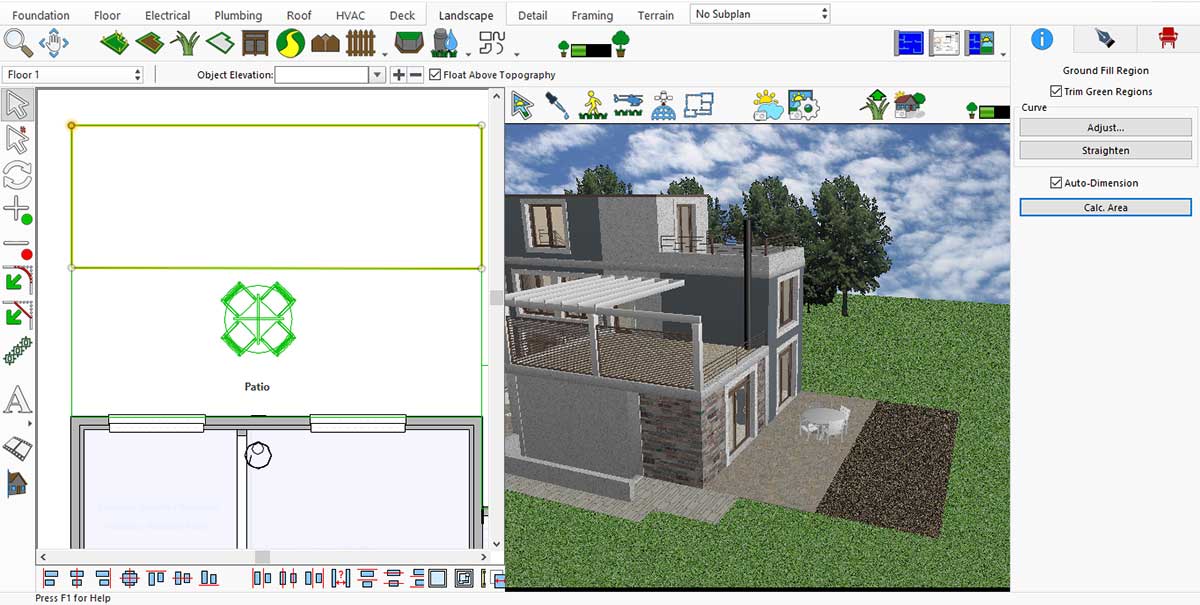Click the zoom magnifying glass tool

tap(18, 43)
